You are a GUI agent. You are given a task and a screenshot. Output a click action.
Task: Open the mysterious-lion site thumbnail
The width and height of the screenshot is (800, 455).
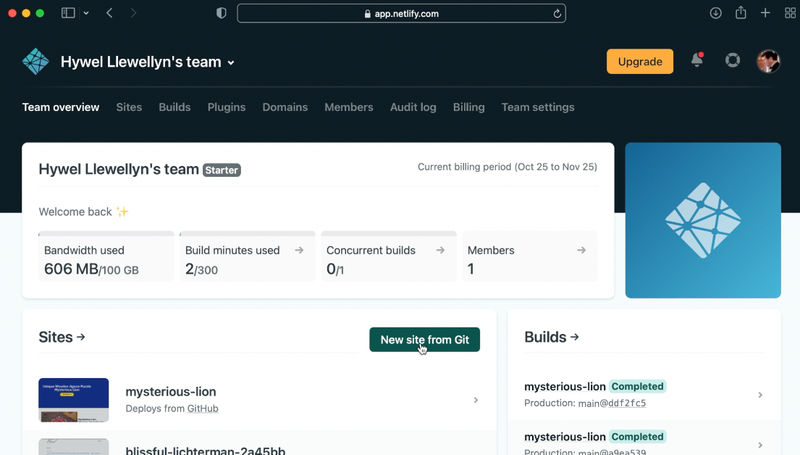[x=73, y=400]
